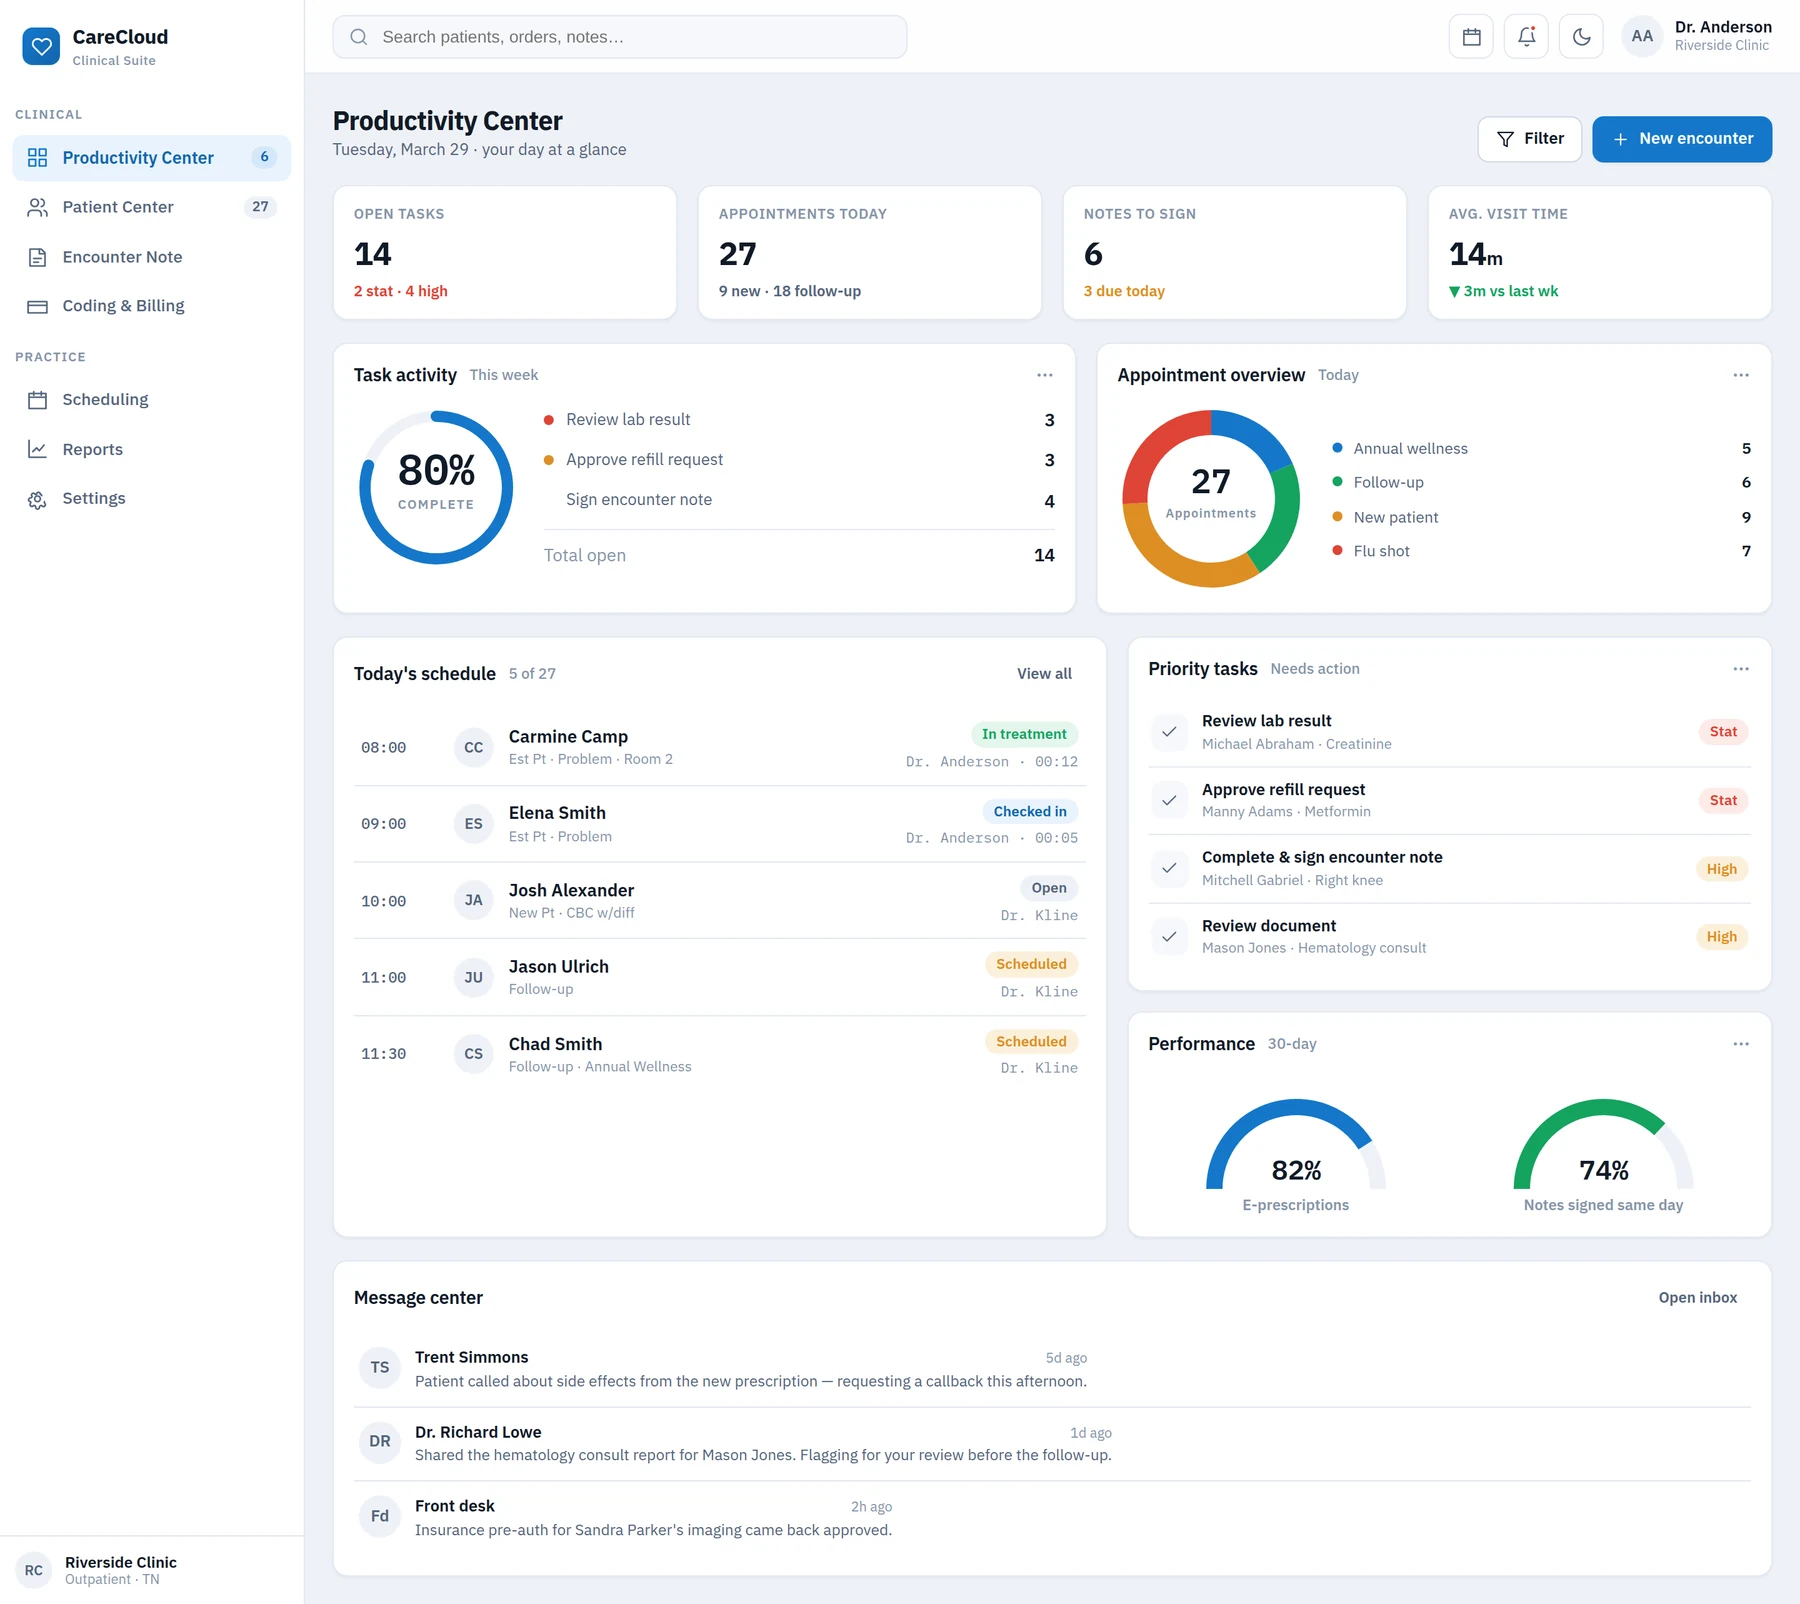
Task: Click the Settings gear icon
Action: click(x=37, y=499)
